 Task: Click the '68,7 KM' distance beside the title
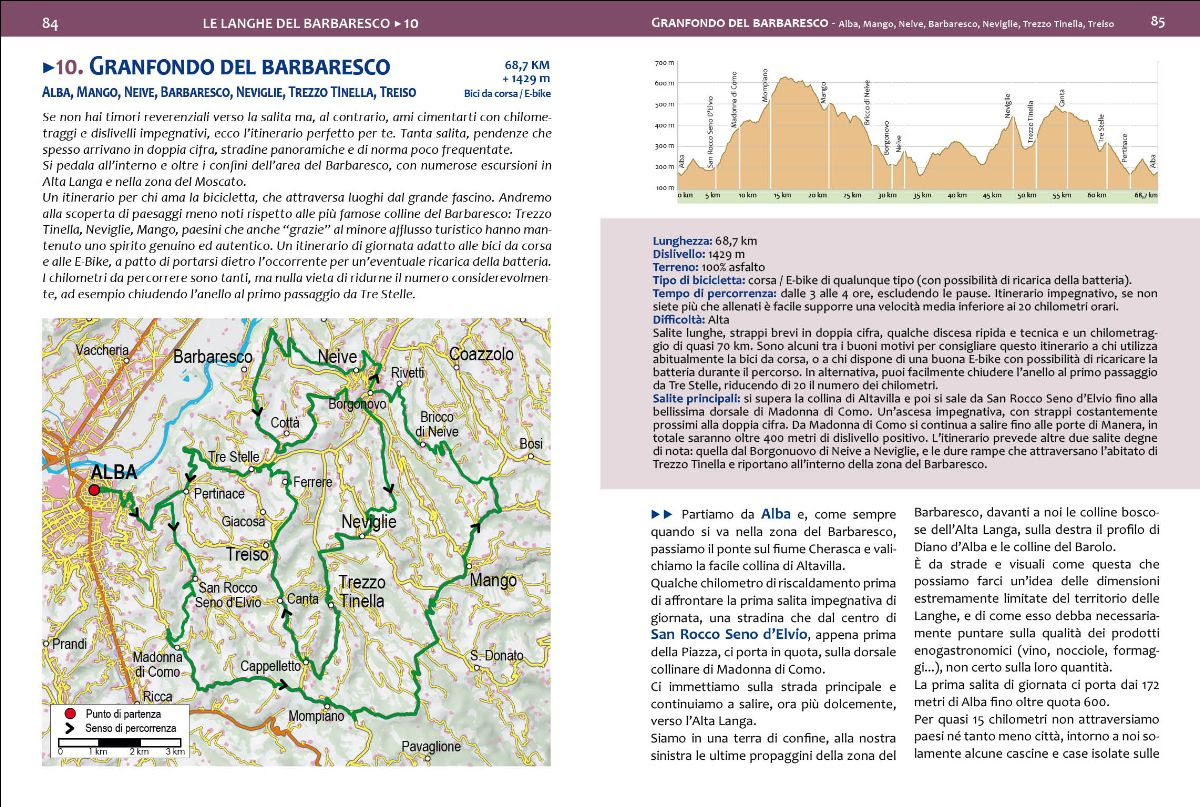point(527,66)
